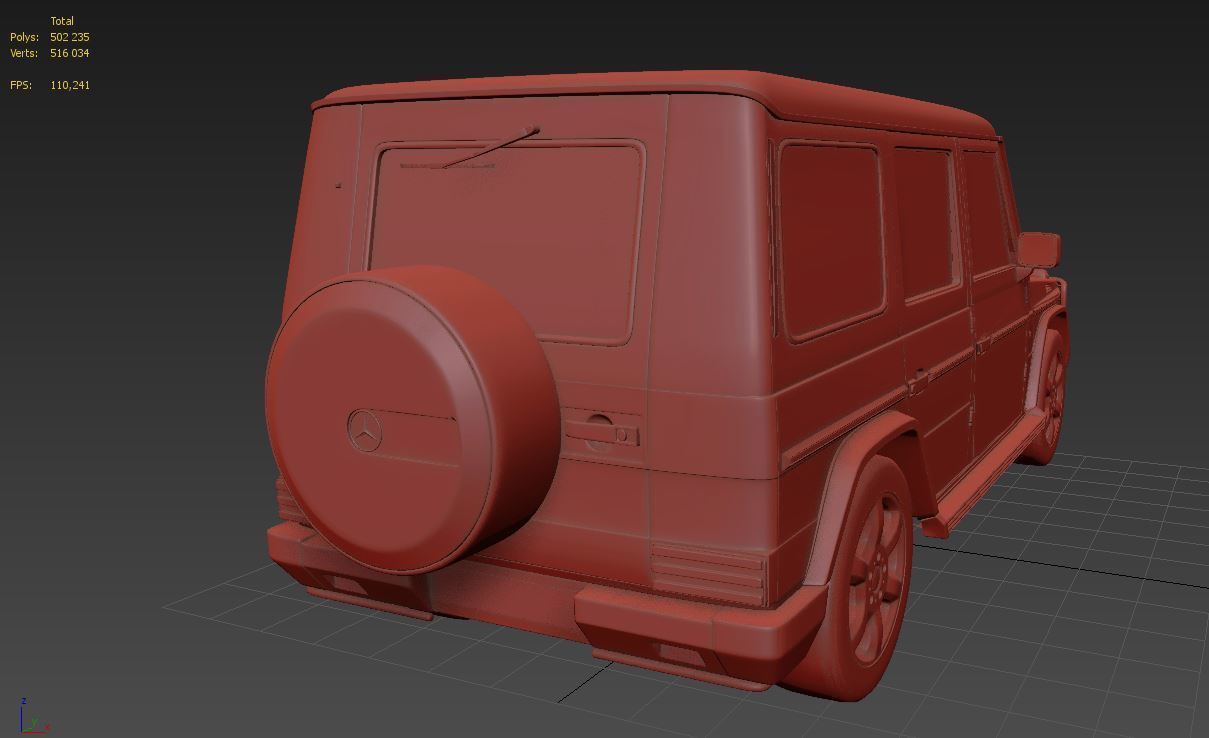
Task: Select the rear window wiper on the model
Action: point(469,150)
